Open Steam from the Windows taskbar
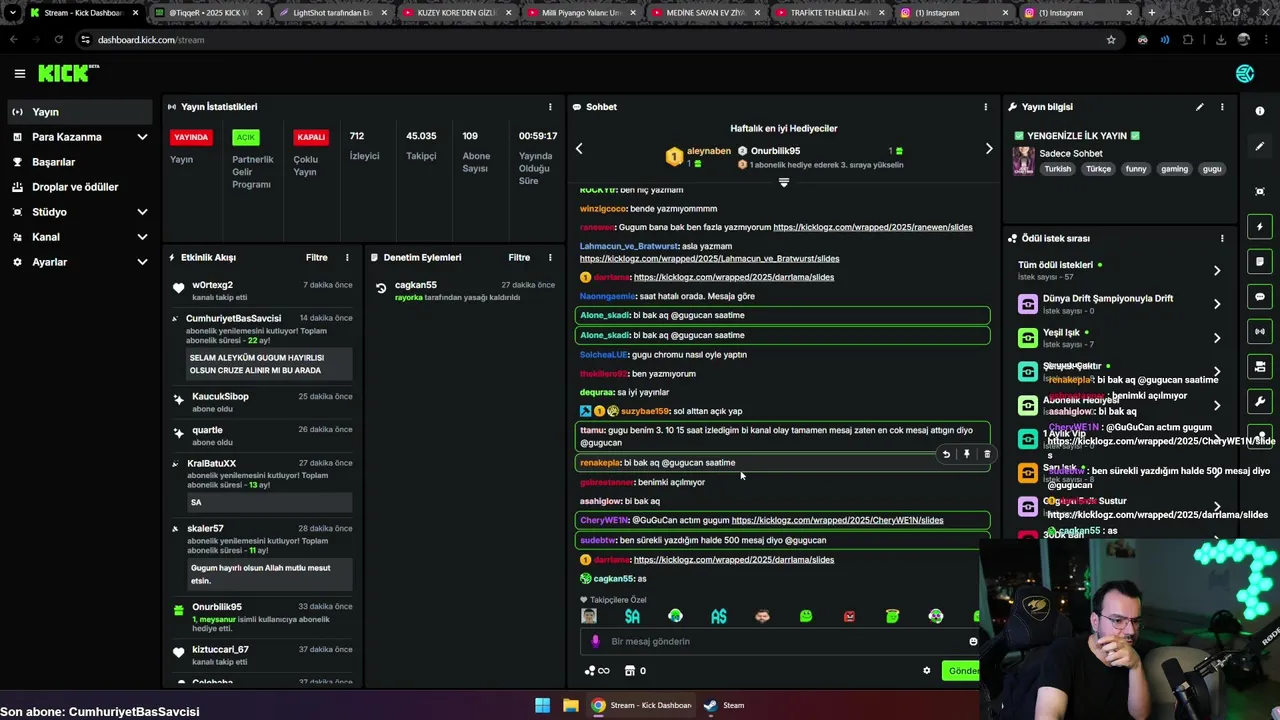 (724, 705)
